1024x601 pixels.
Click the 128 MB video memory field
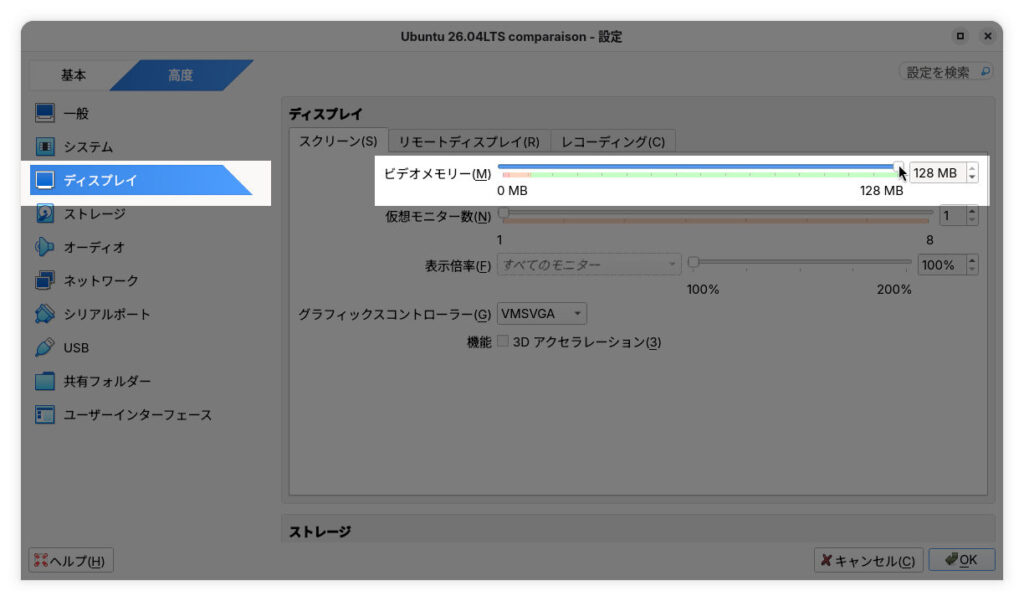pos(938,173)
